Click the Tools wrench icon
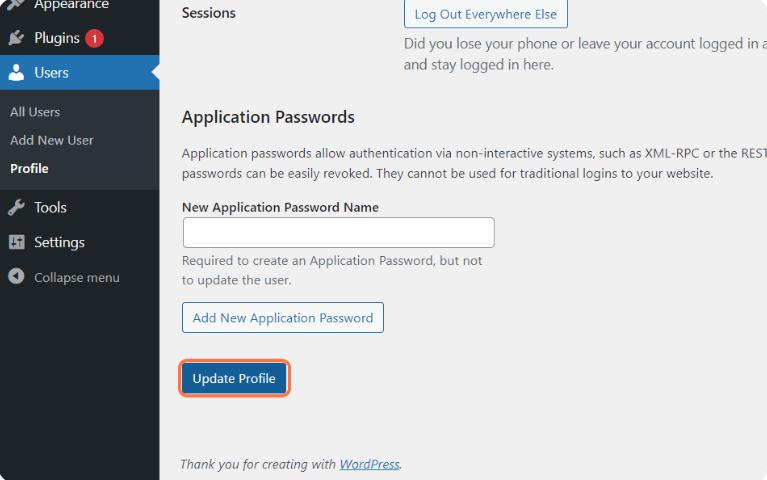 [x=16, y=207]
